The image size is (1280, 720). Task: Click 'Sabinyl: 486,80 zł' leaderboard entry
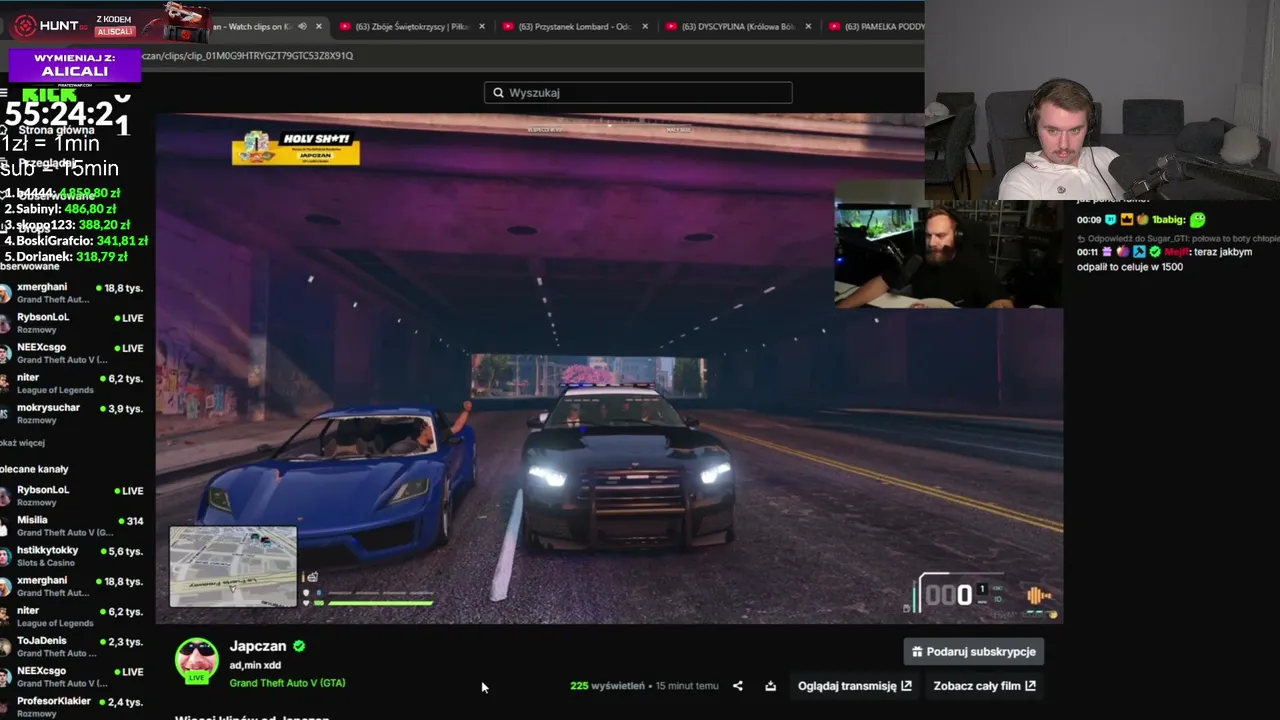(x=60, y=209)
